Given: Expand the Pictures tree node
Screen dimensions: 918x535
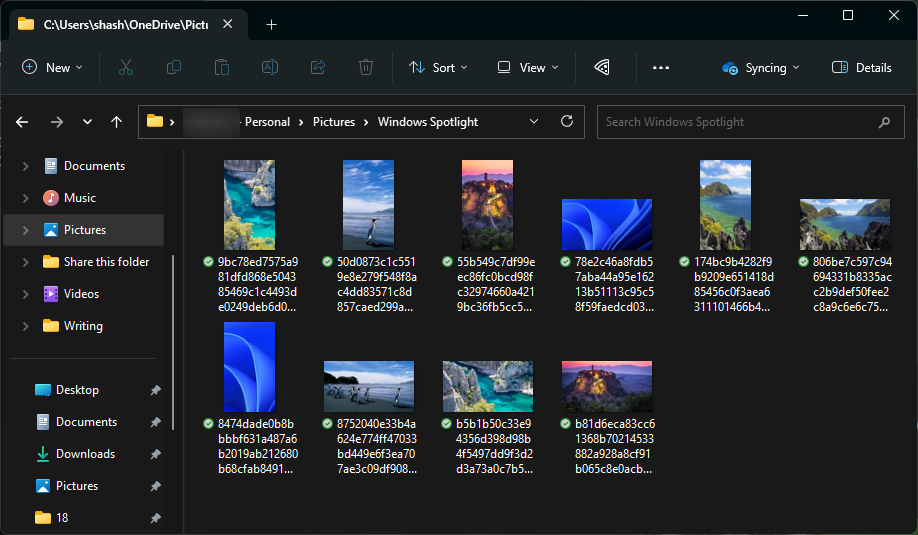Looking at the screenshot, I should coord(25,230).
